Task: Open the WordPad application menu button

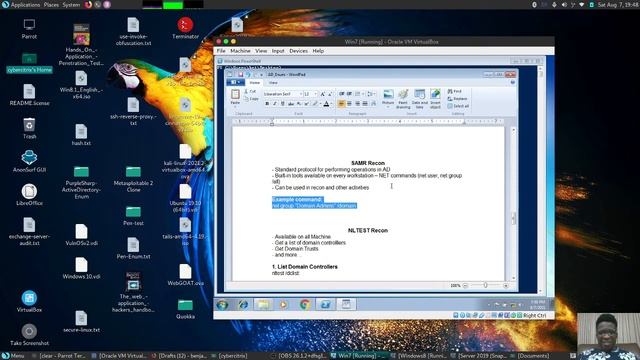Action: coord(235,82)
